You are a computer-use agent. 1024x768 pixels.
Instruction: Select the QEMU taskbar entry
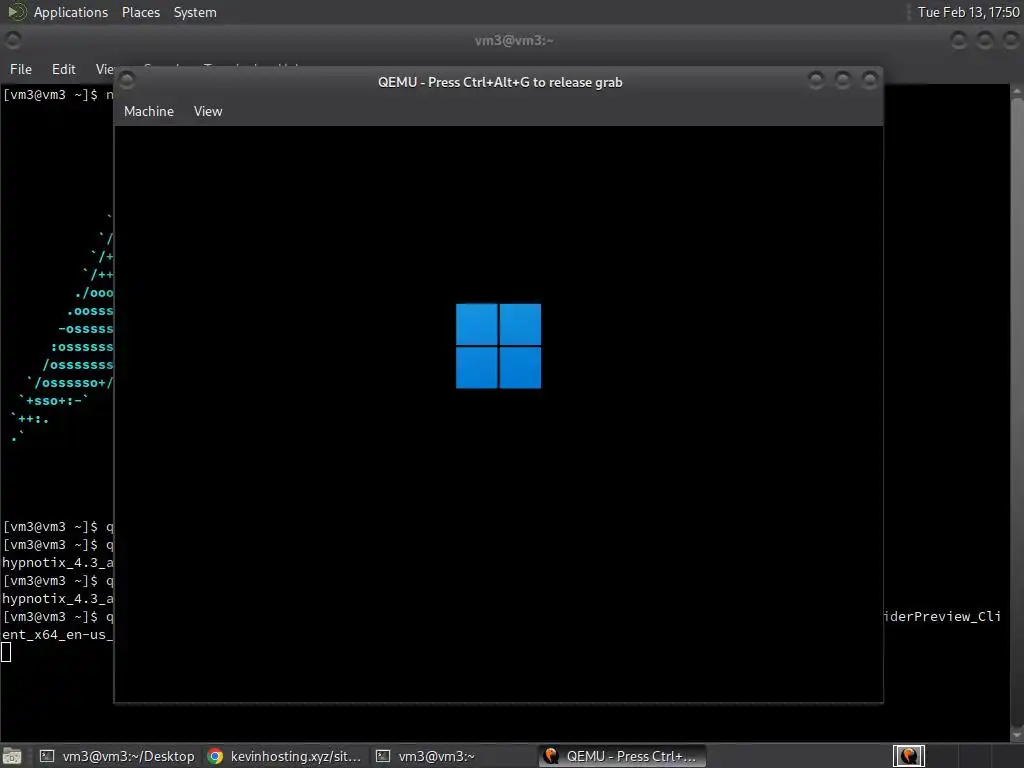click(622, 756)
